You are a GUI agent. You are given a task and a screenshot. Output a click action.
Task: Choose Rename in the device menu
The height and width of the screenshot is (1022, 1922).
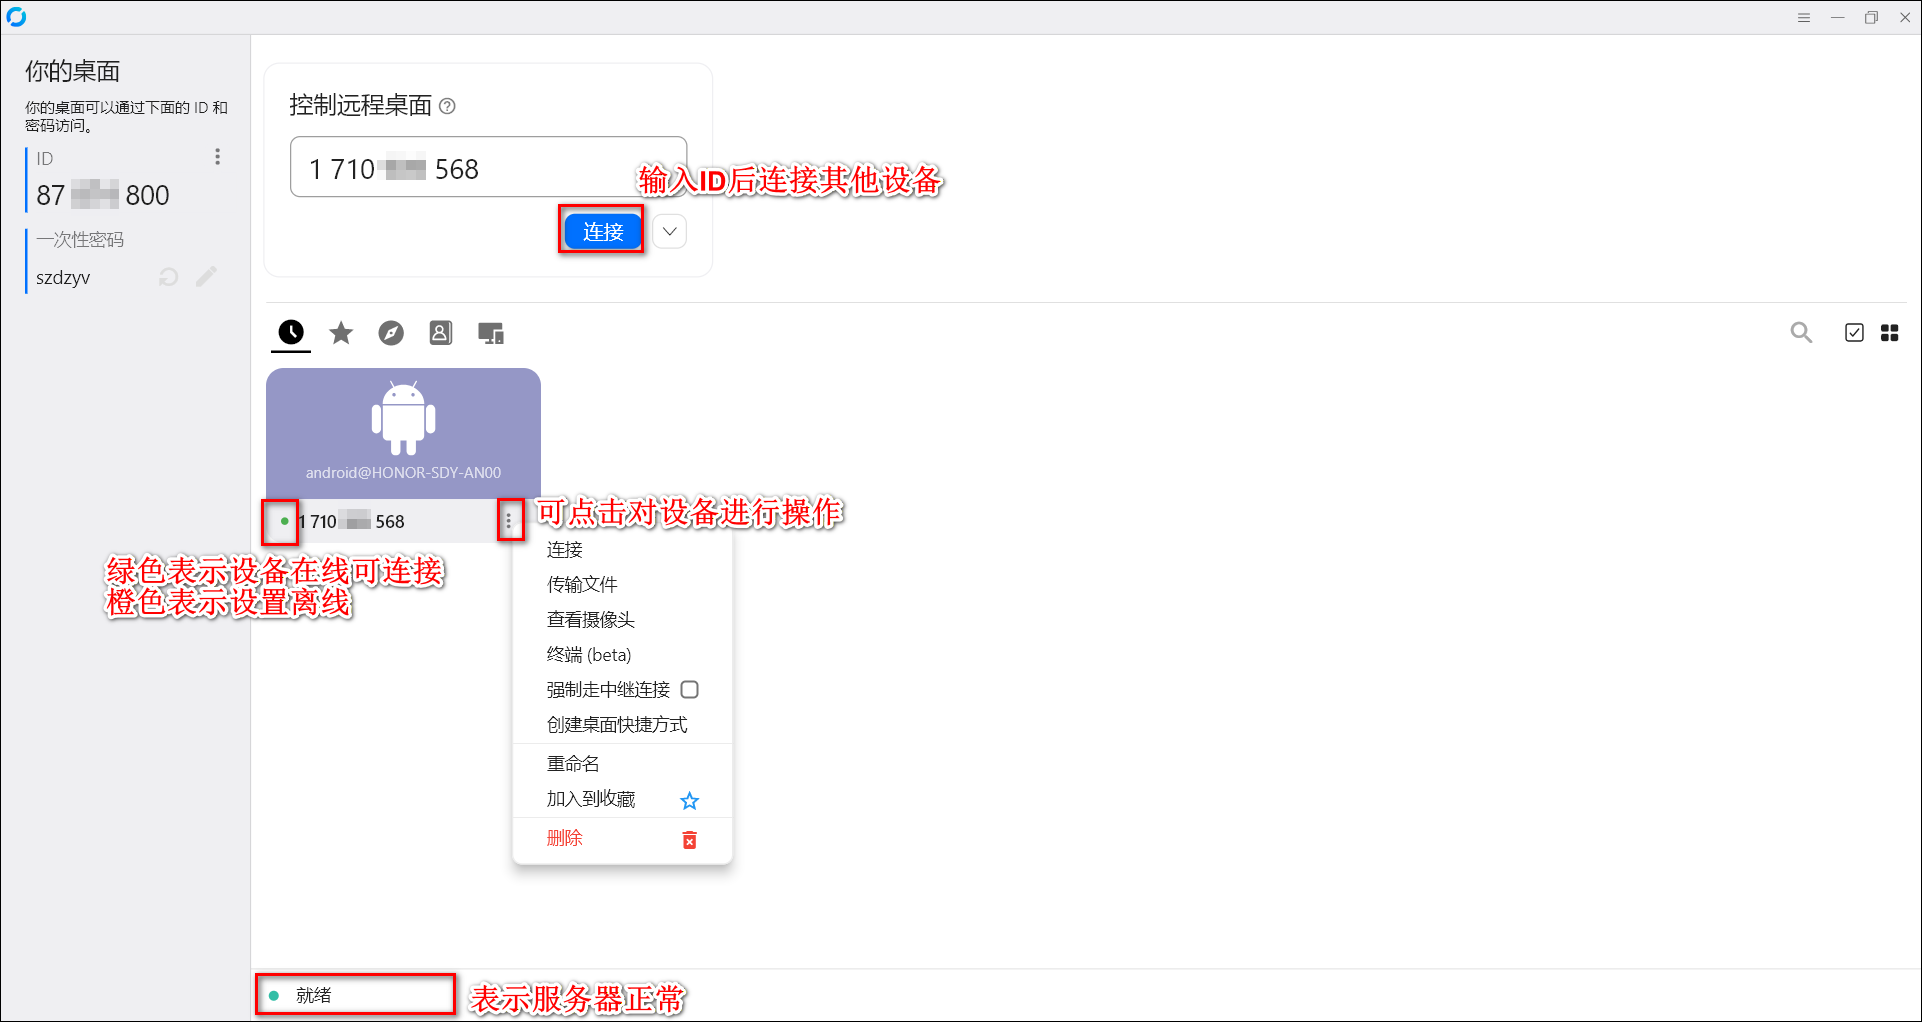coord(573,764)
